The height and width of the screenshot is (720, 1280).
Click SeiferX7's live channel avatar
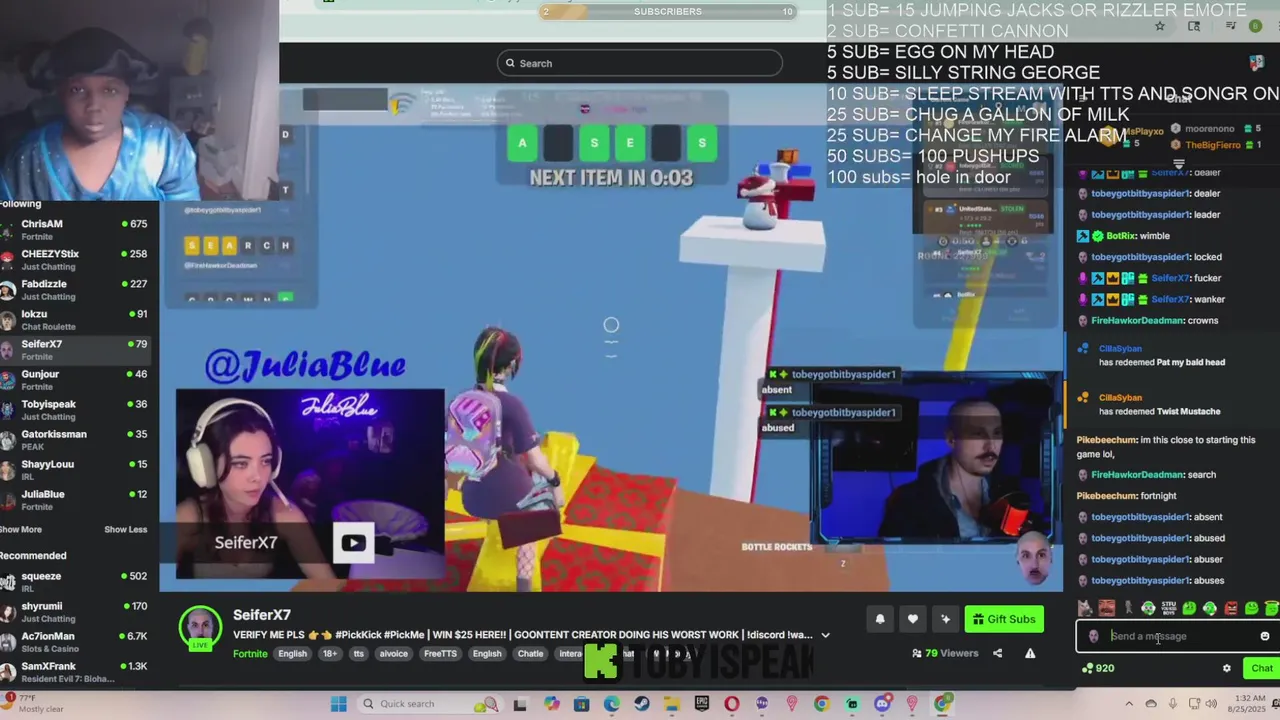(200, 628)
